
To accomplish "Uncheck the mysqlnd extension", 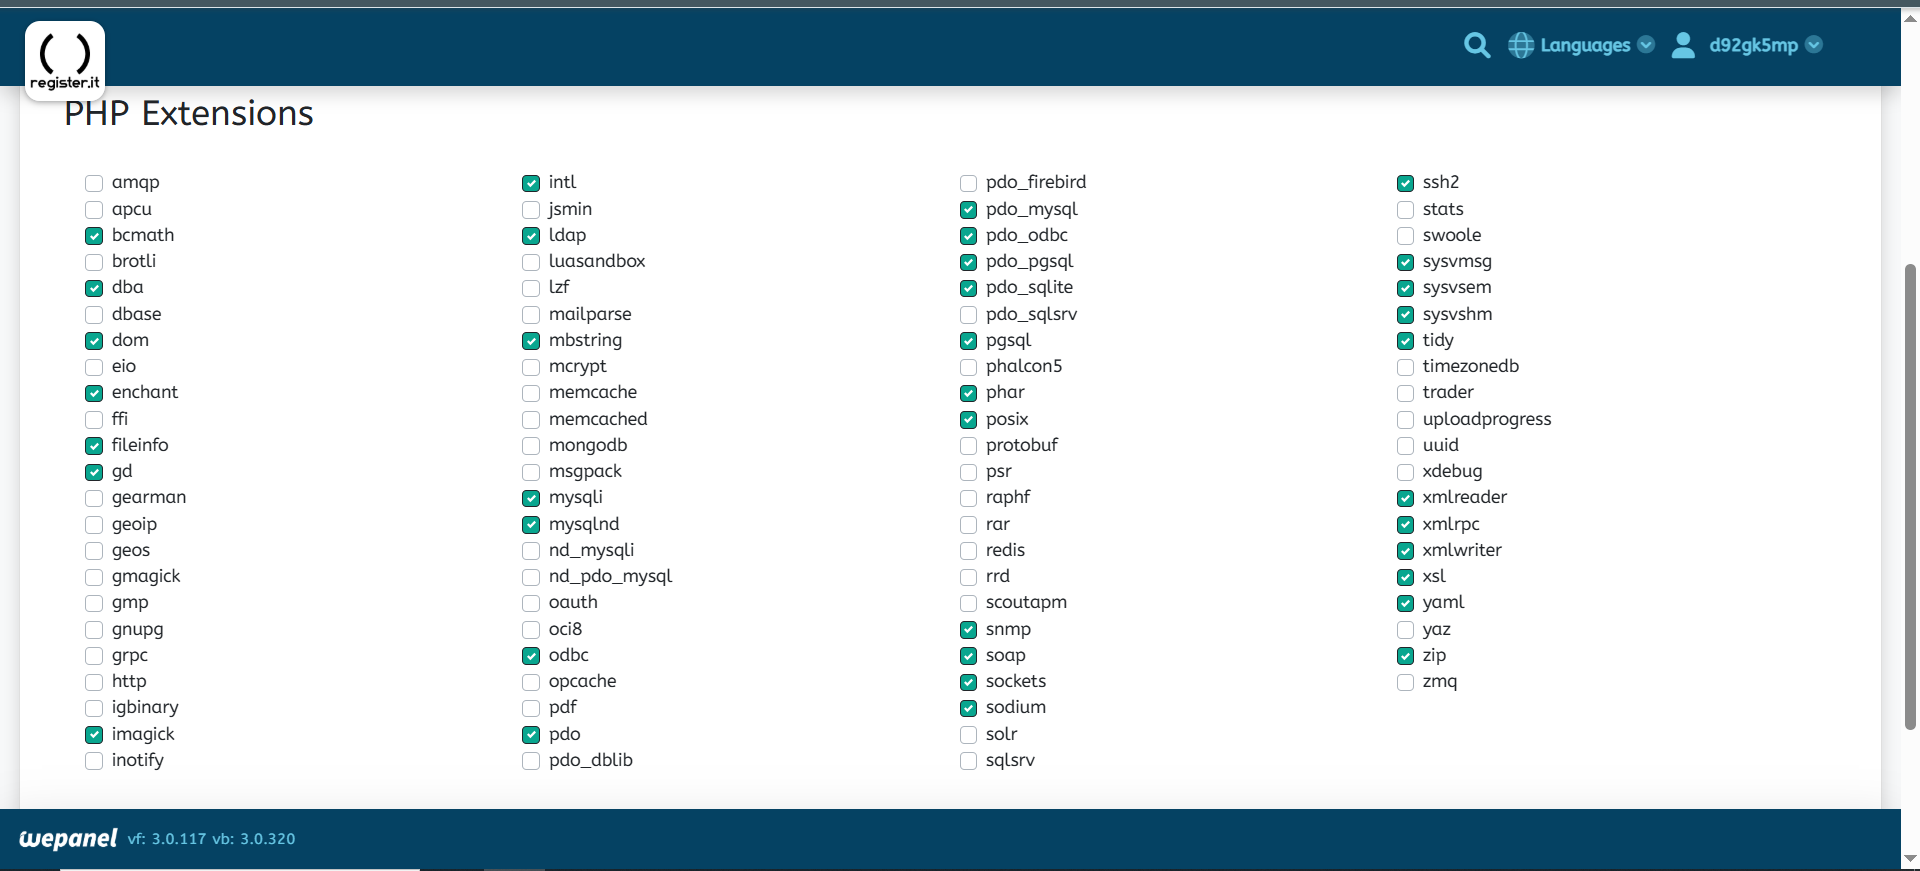I will [531, 525].
